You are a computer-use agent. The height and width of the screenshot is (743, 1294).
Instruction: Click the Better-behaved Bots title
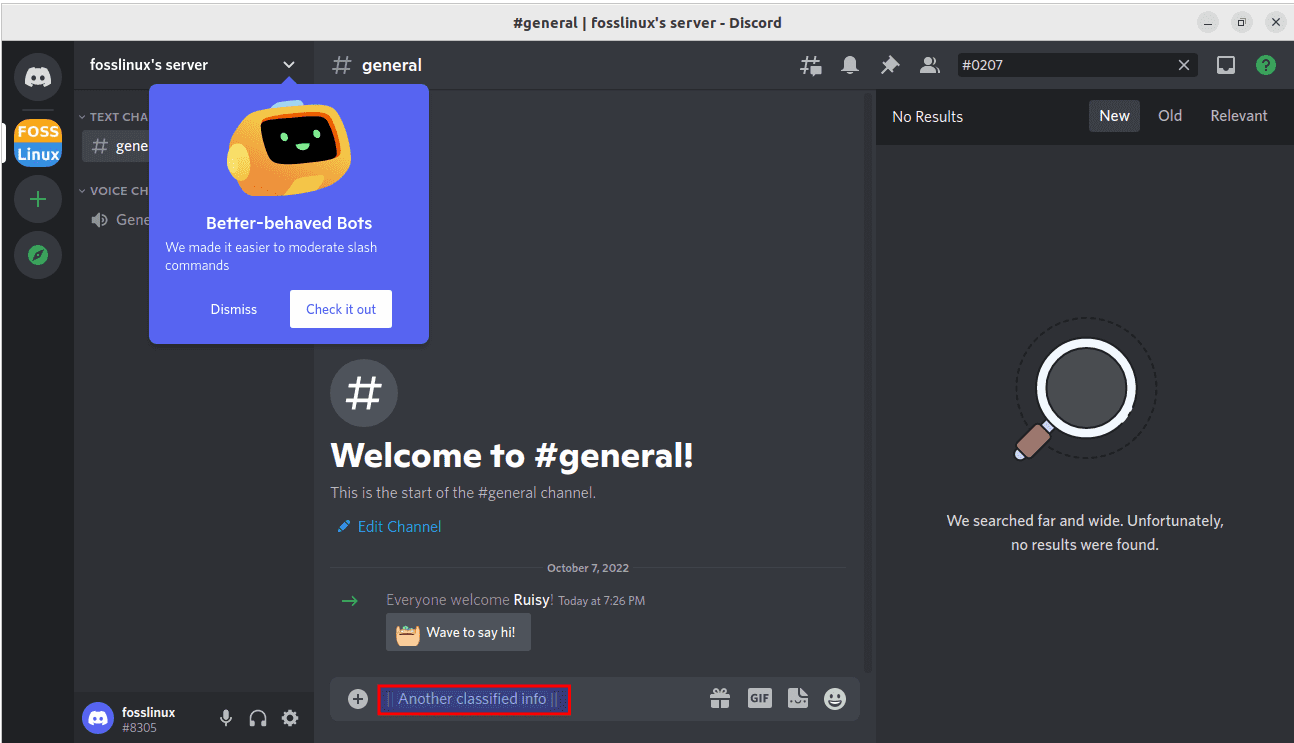click(289, 223)
